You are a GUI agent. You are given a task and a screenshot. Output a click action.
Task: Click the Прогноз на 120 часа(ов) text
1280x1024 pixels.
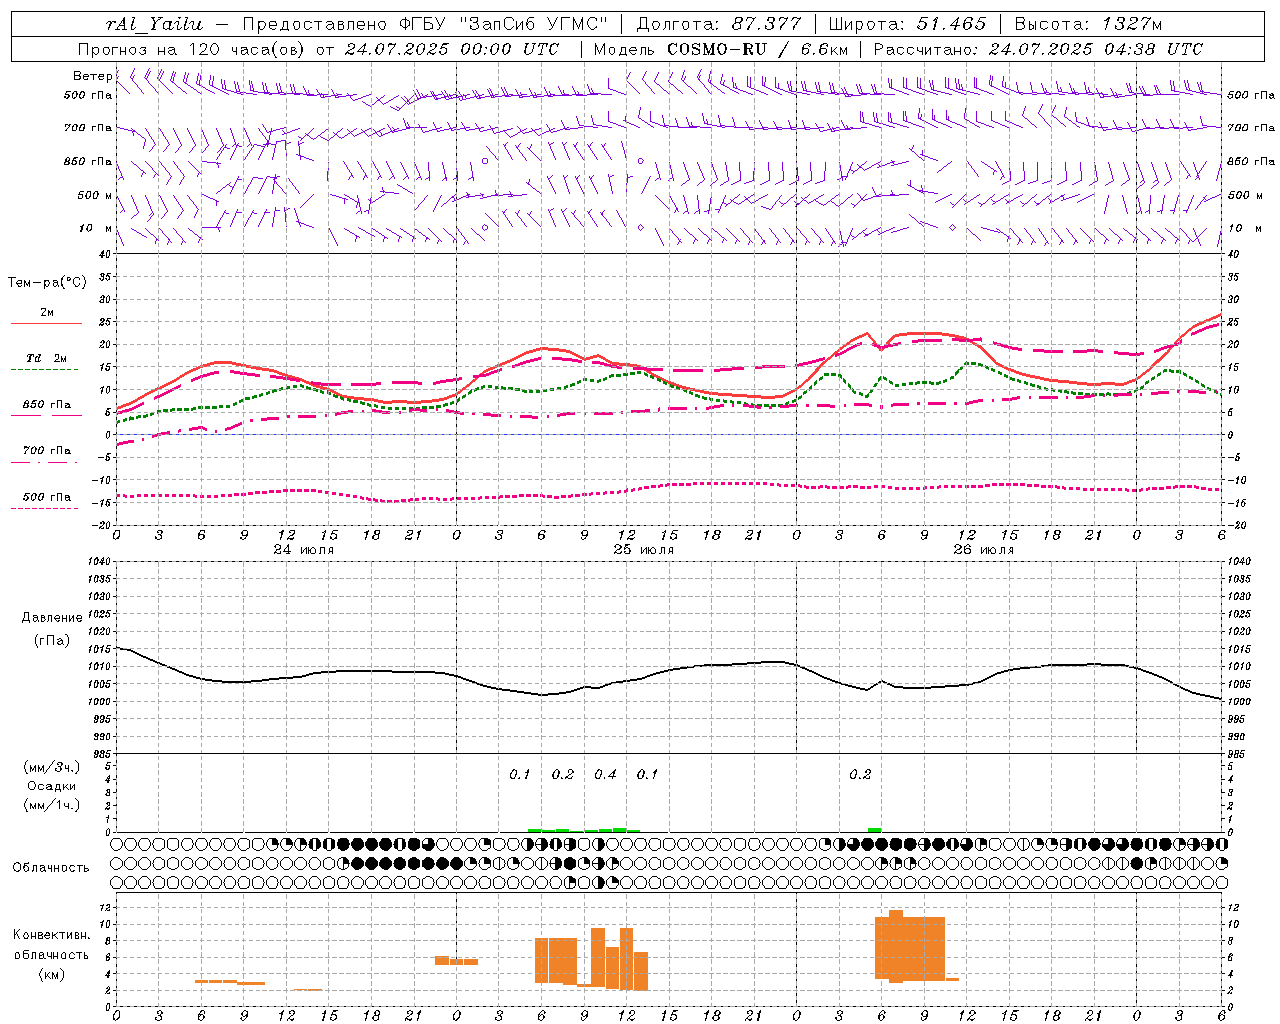click(x=192, y=49)
